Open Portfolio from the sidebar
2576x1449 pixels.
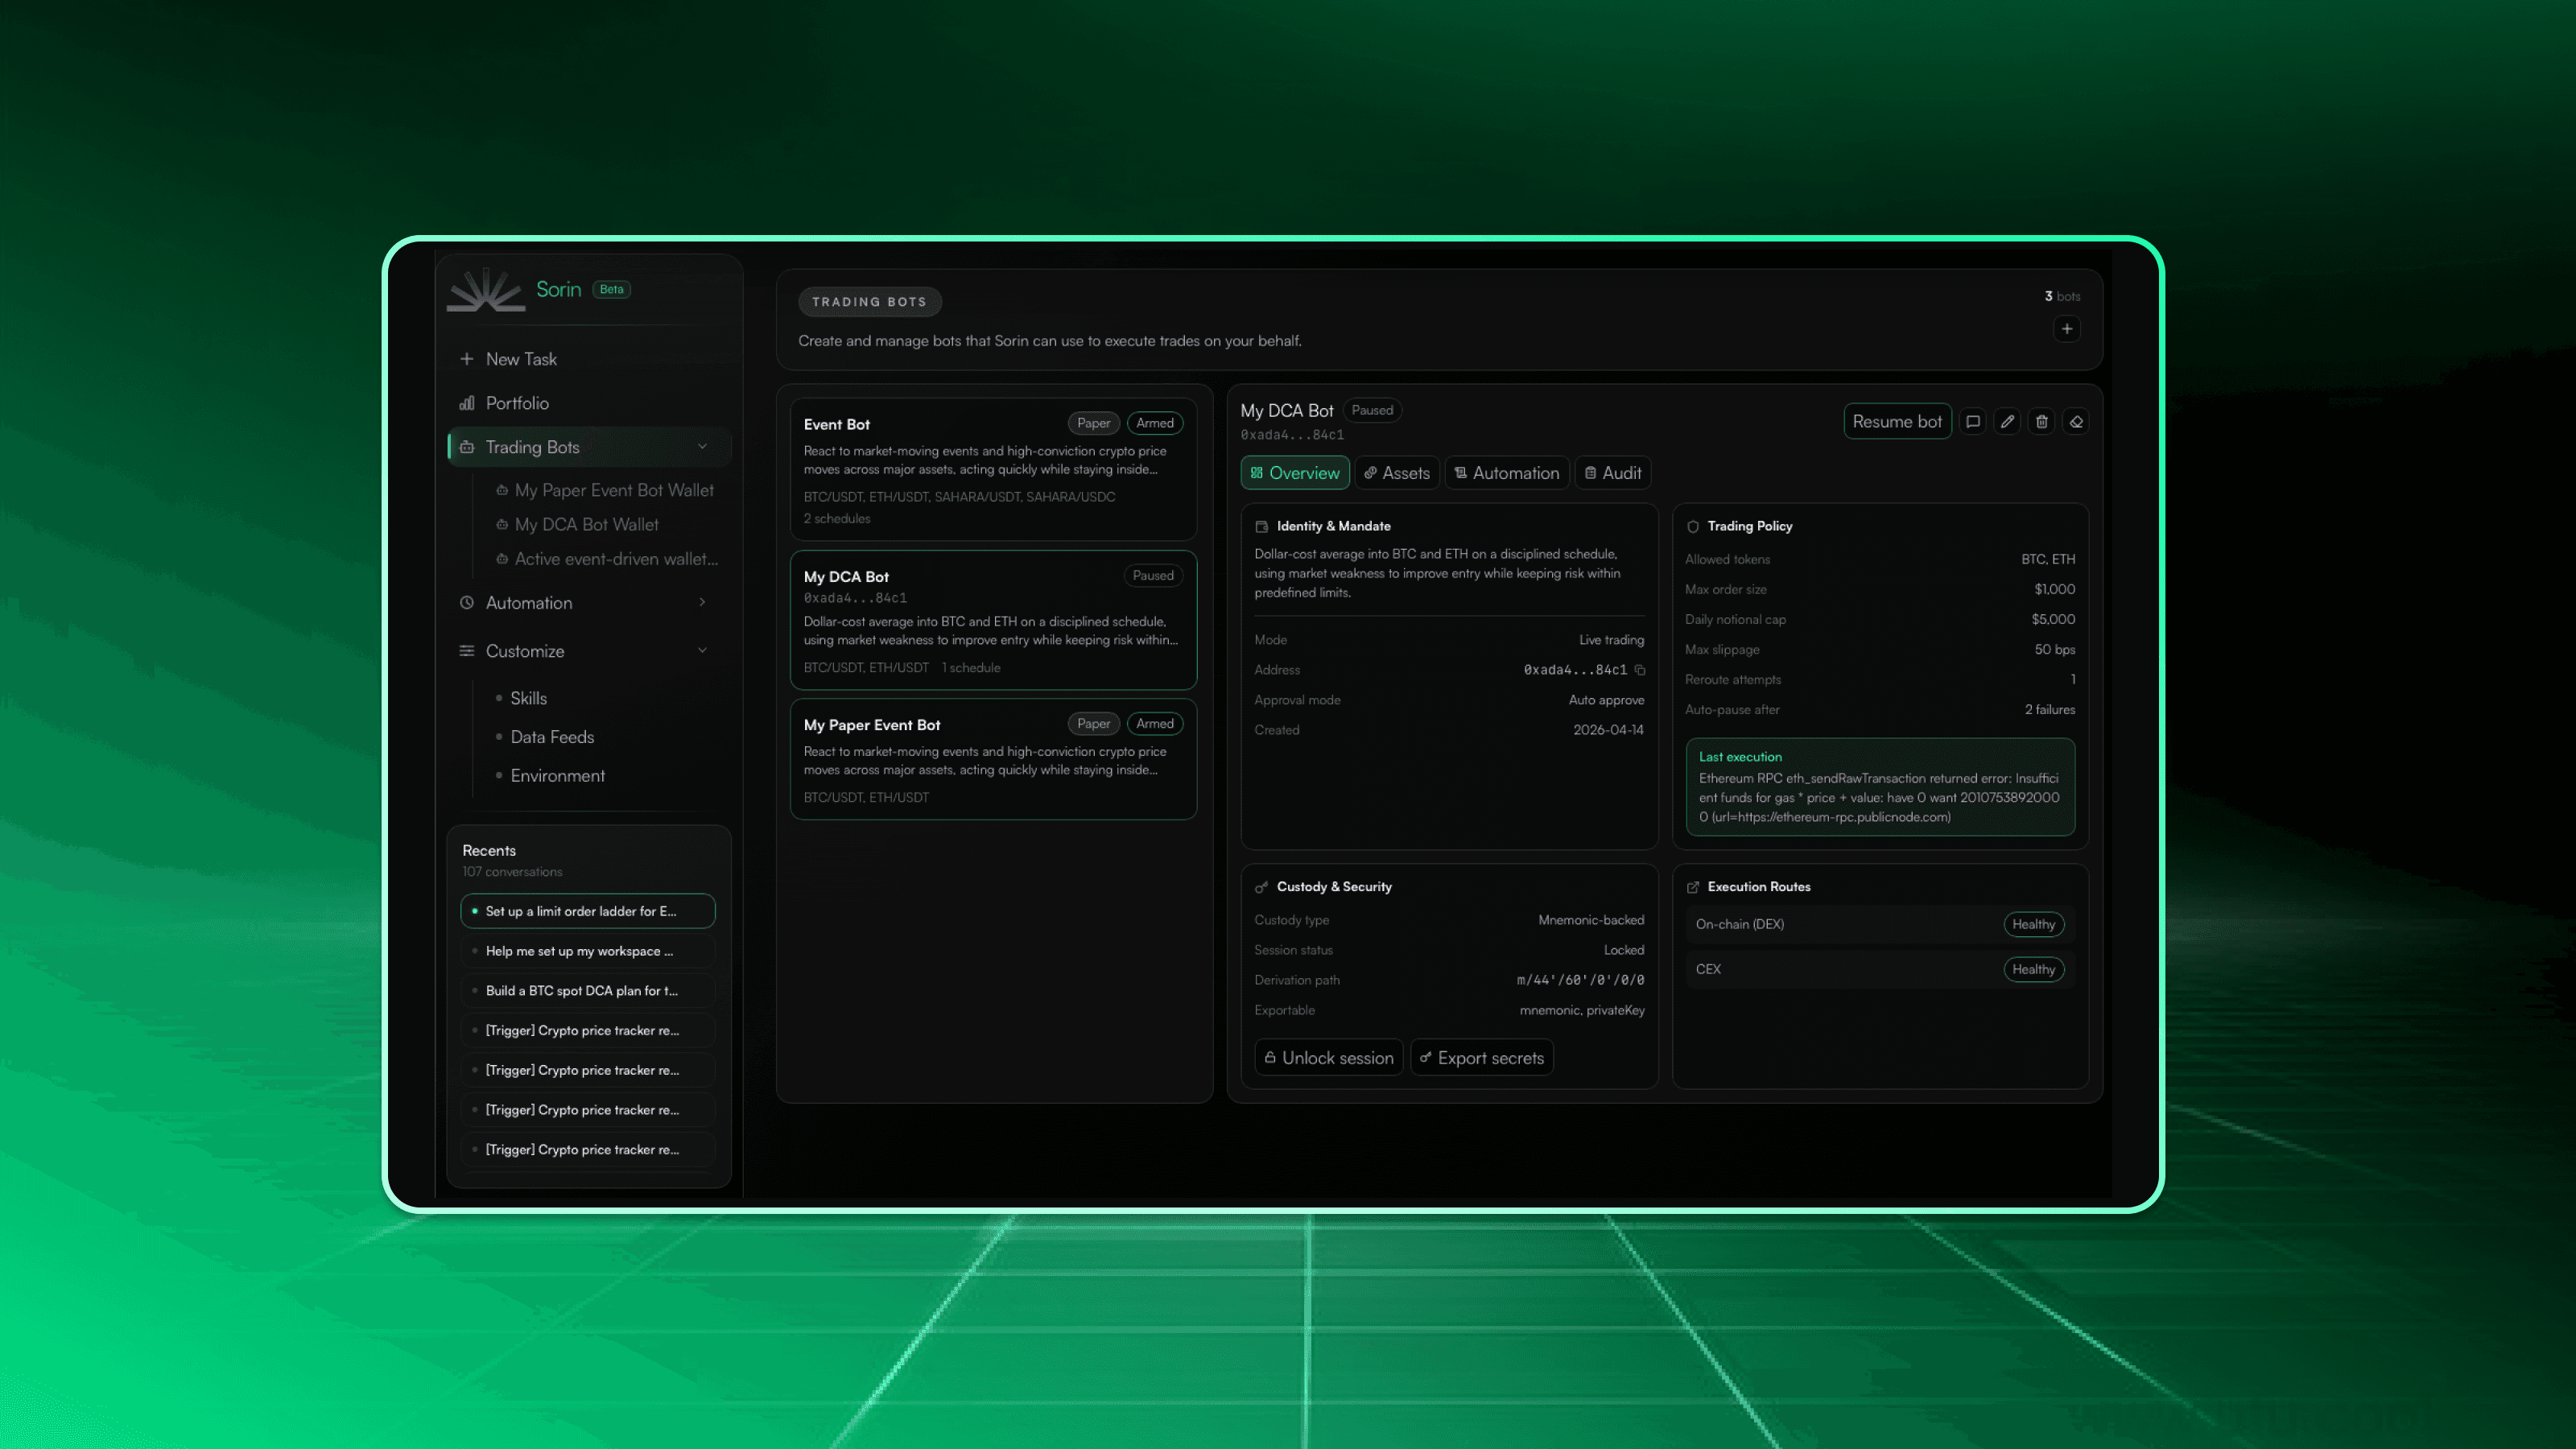517,403
